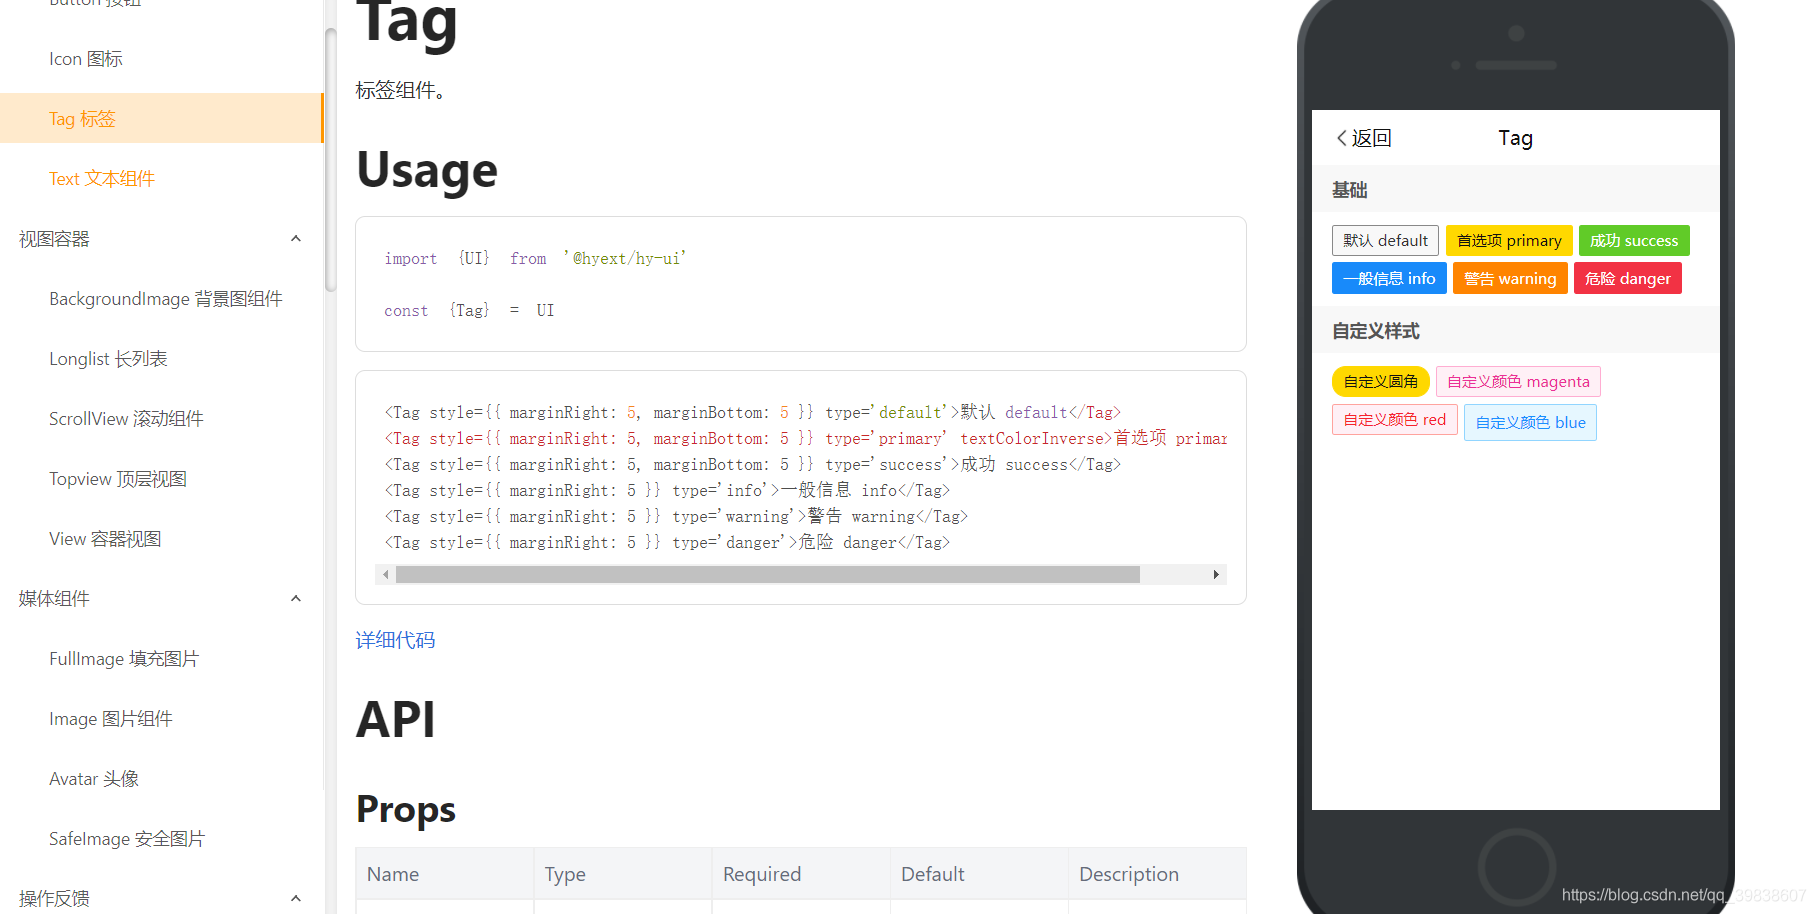Image resolution: width=1816 pixels, height=914 pixels.
Task: Tap the 默认 default tag
Action: coord(1385,240)
